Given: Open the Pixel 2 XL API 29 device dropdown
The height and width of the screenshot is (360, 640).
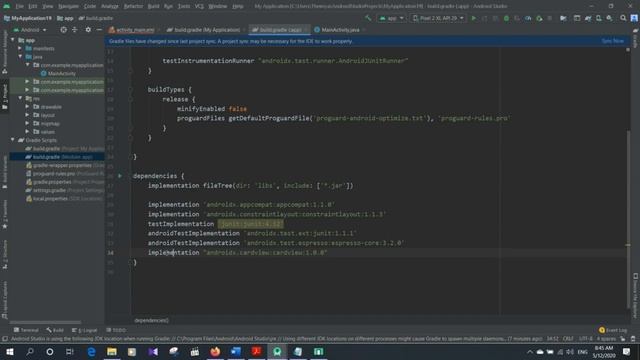Looking at the screenshot, I should [438, 18].
